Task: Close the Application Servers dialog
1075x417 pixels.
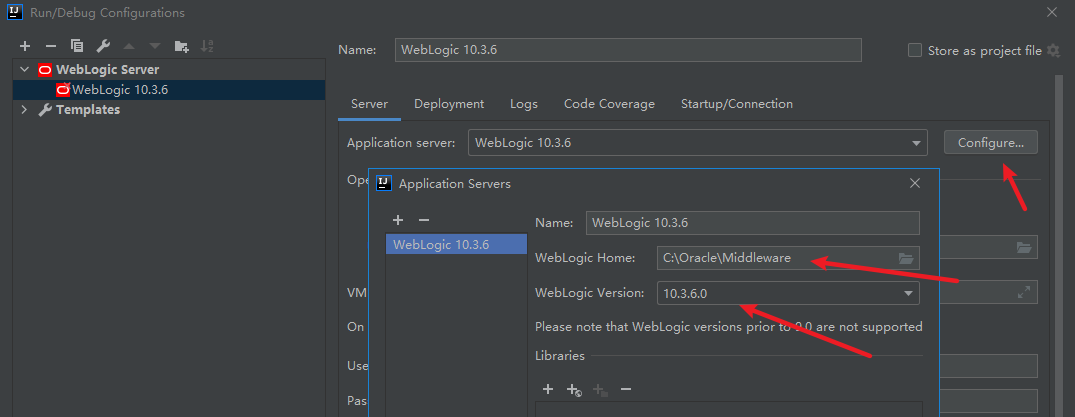Action: [915, 183]
